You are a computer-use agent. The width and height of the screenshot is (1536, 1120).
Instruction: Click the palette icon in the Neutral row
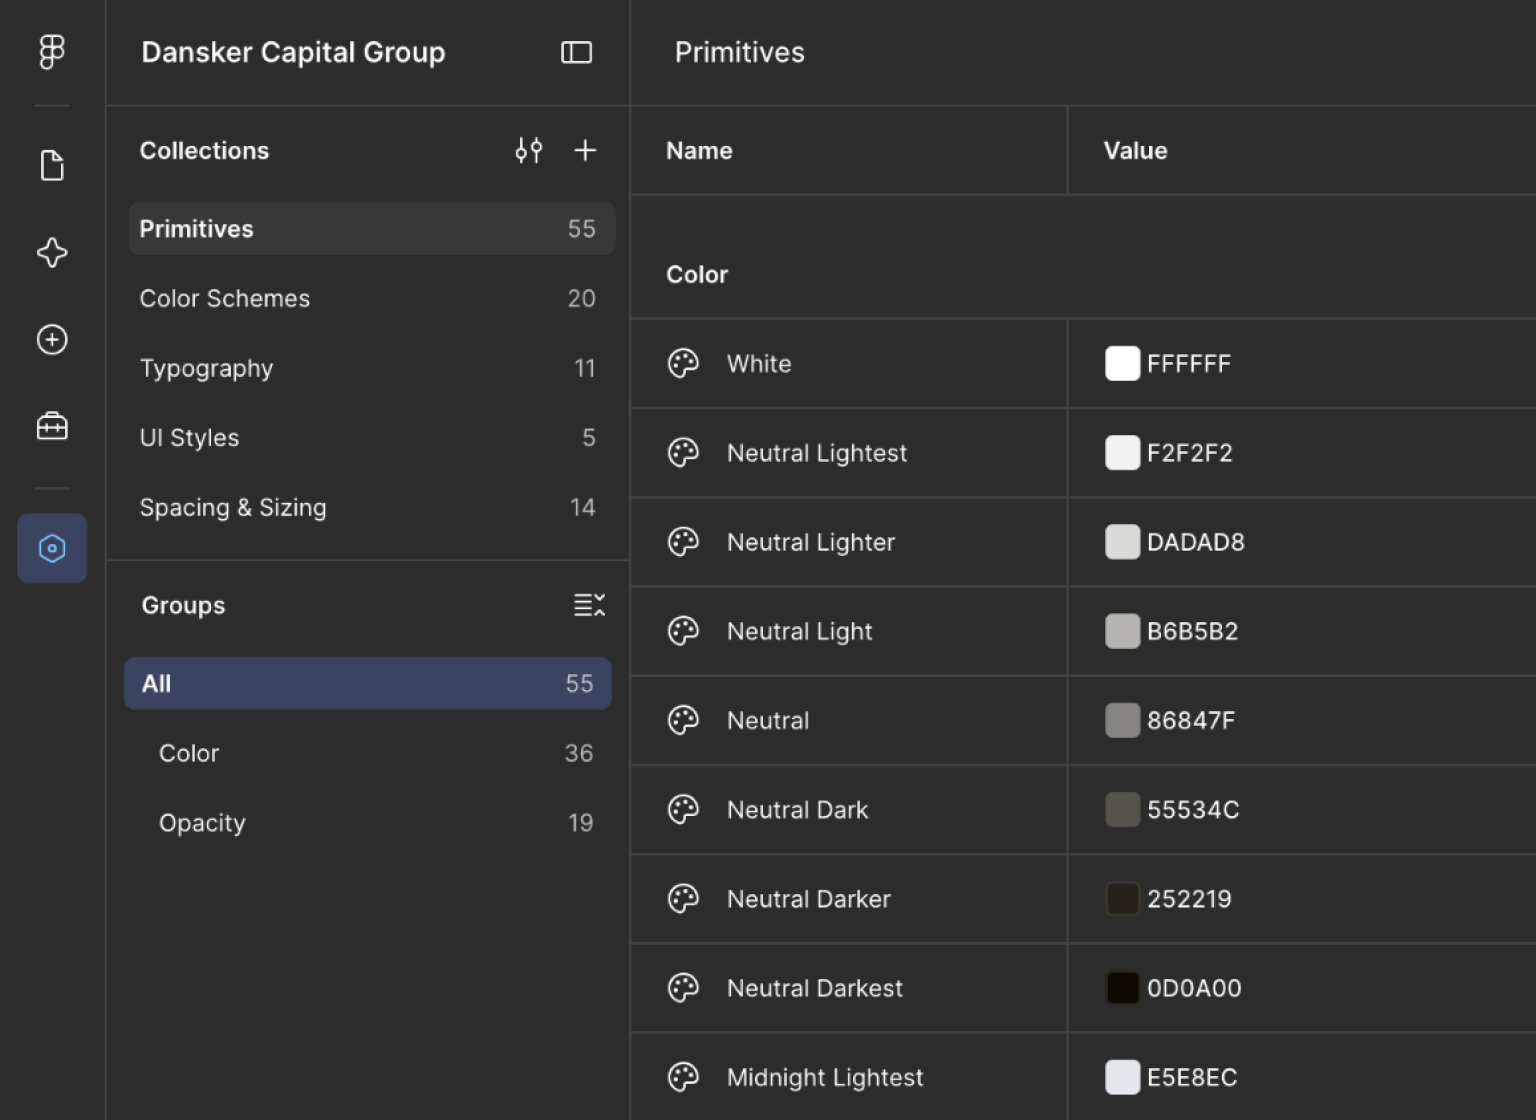[x=683, y=720]
